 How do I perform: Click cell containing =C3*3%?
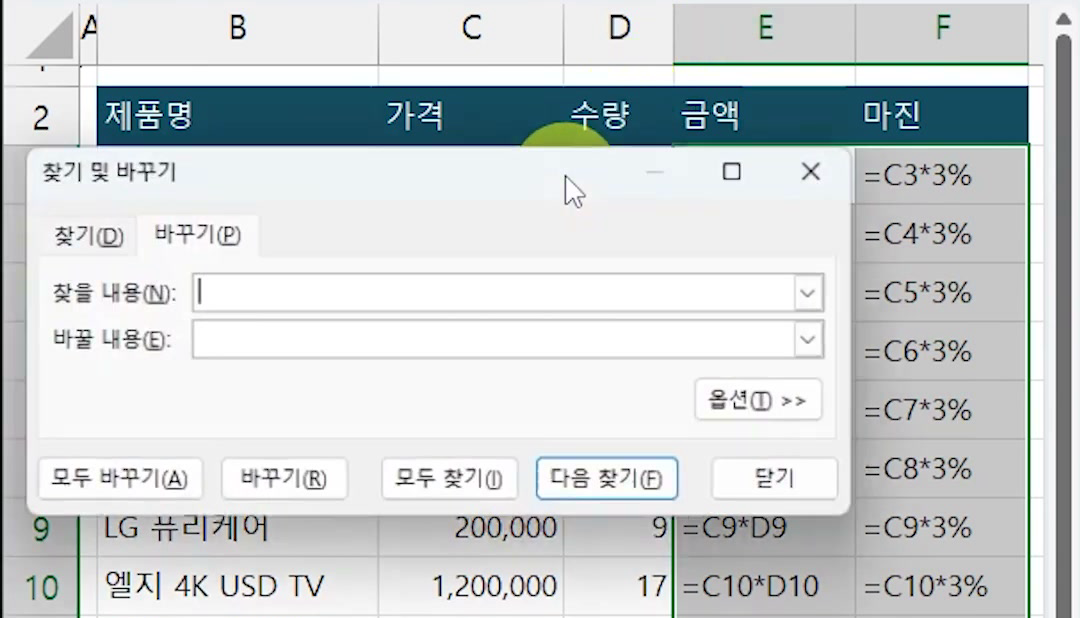pyautogui.click(x=942, y=176)
